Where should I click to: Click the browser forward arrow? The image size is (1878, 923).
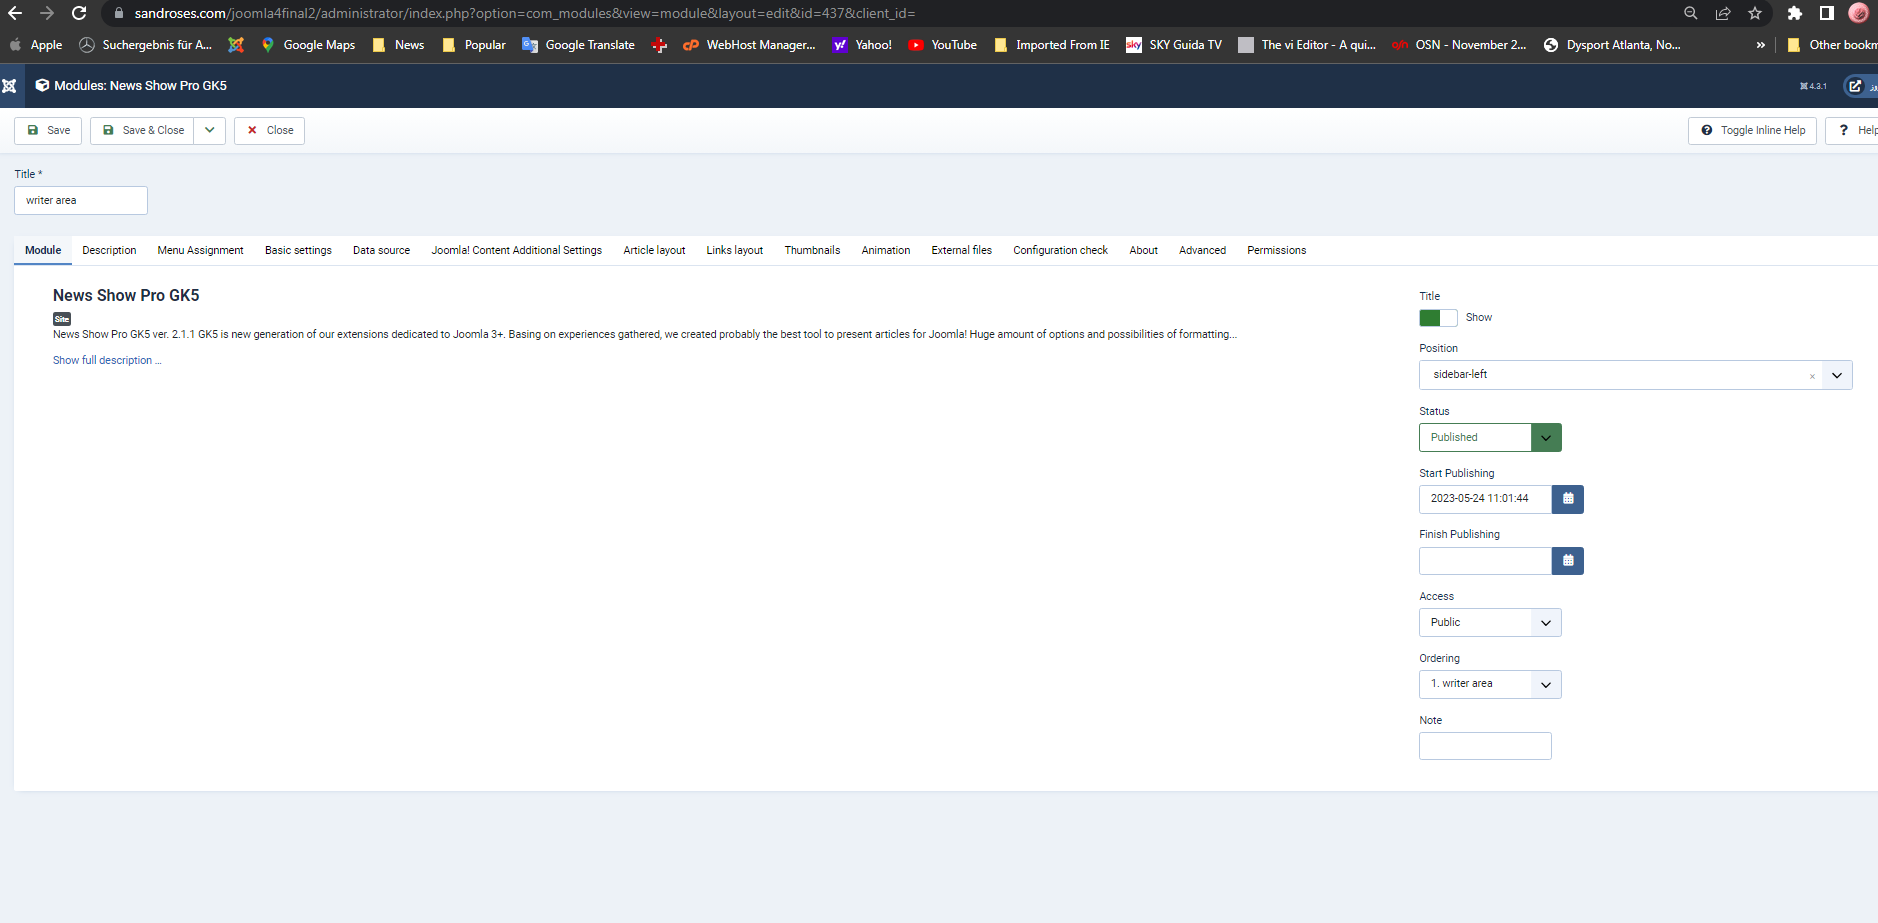(47, 13)
